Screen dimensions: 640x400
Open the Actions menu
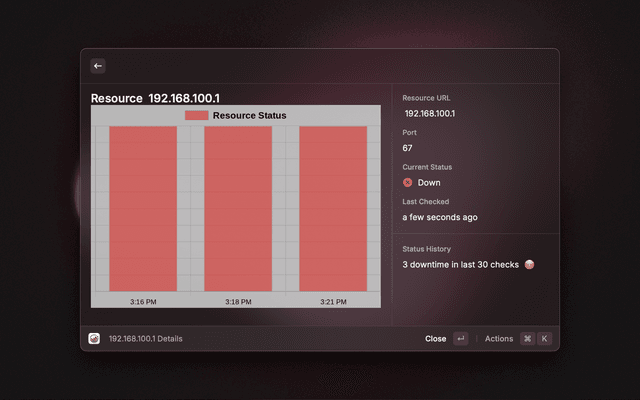tap(499, 339)
